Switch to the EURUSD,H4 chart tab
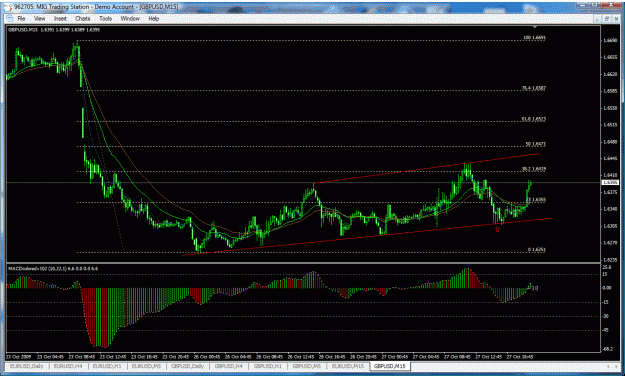Screen dimensions: 625x376 [x=68, y=366]
